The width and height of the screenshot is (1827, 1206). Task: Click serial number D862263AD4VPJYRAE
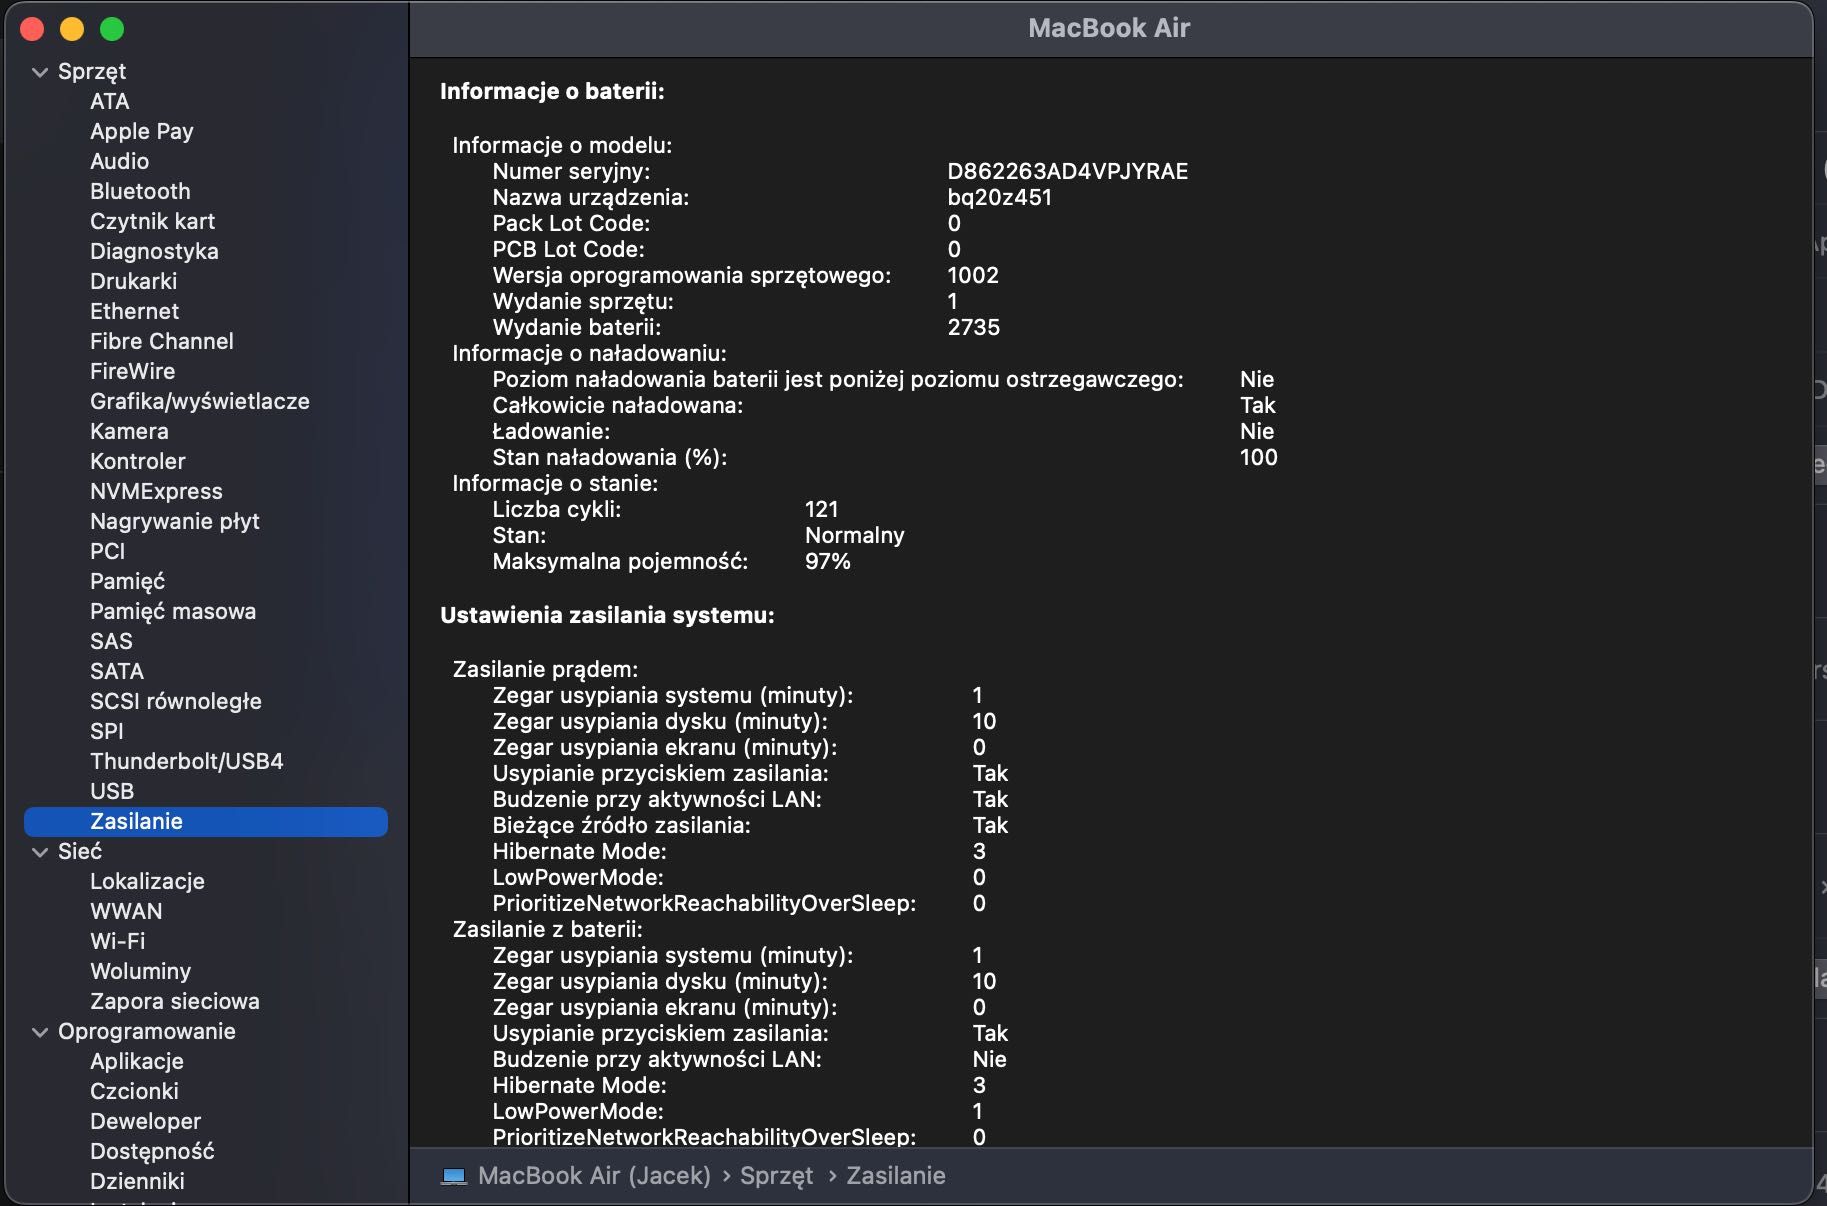(1067, 171)
